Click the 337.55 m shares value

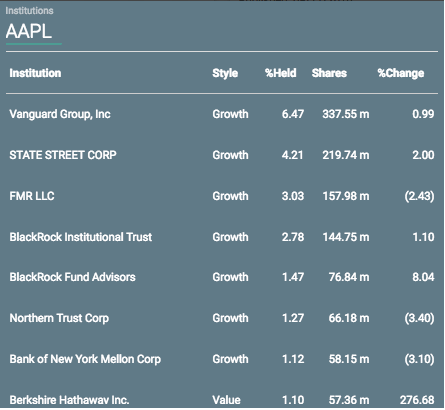346,114
